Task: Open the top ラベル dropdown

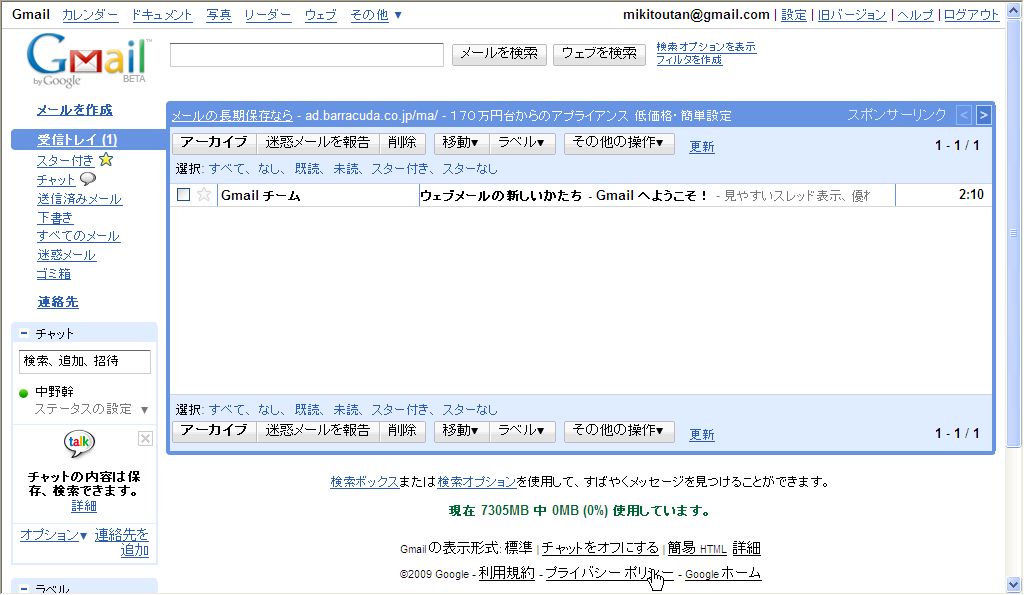Action: pyautogui.click(x=521, y=143)
